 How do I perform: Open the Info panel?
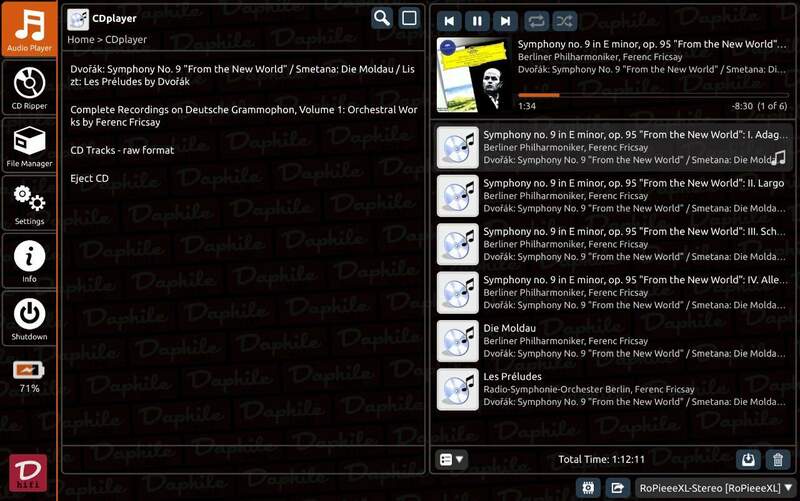click(x=29, y=261)
